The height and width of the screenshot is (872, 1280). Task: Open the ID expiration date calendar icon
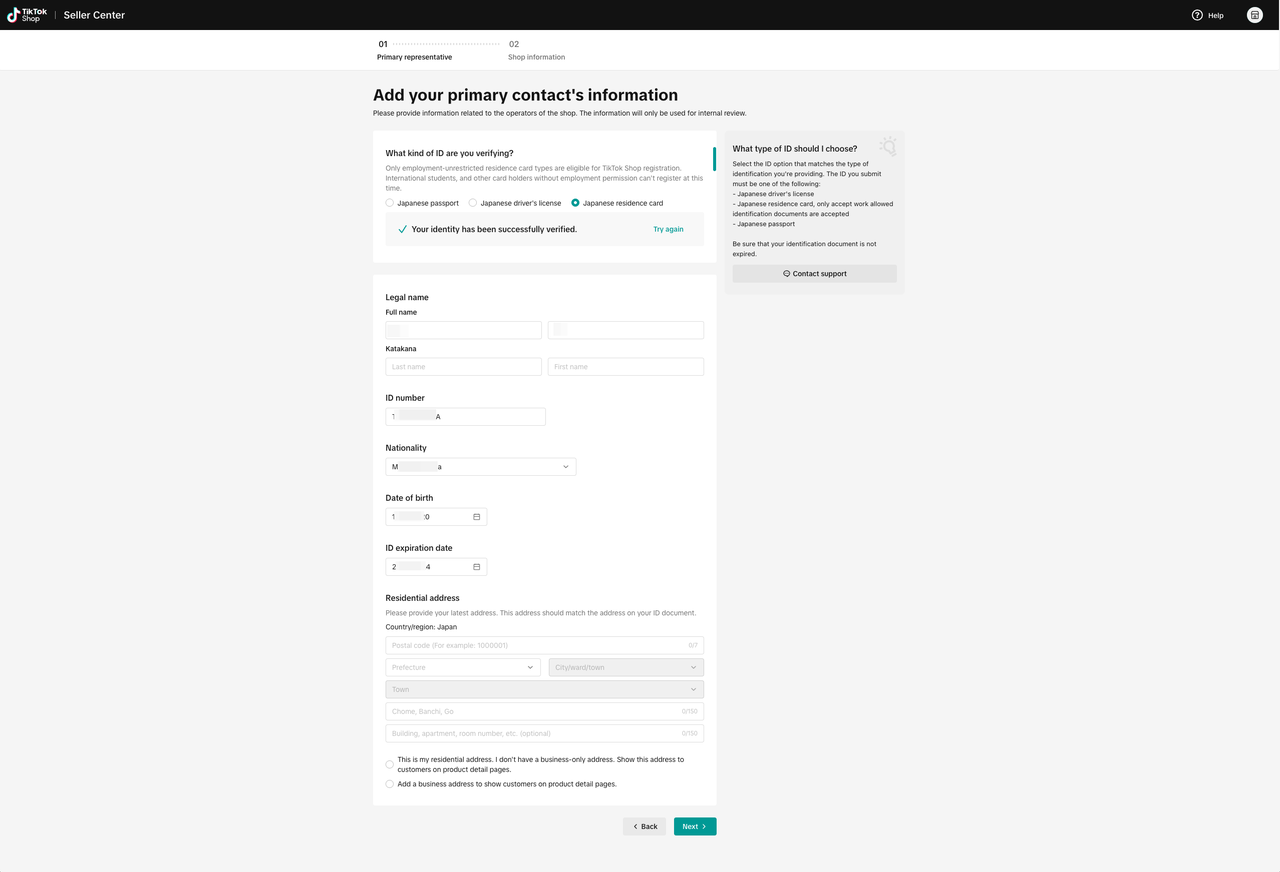[477, 567]
